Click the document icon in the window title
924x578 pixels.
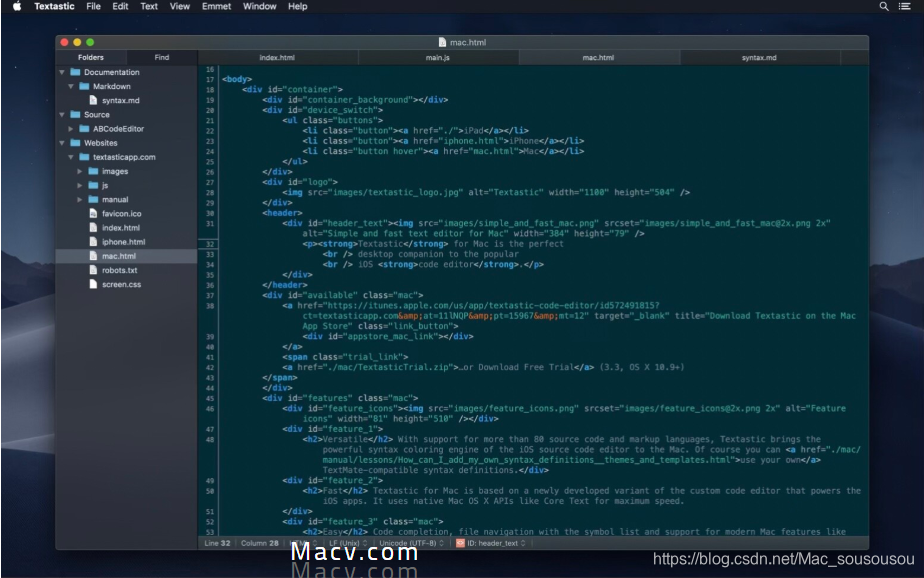click(443, 42)
